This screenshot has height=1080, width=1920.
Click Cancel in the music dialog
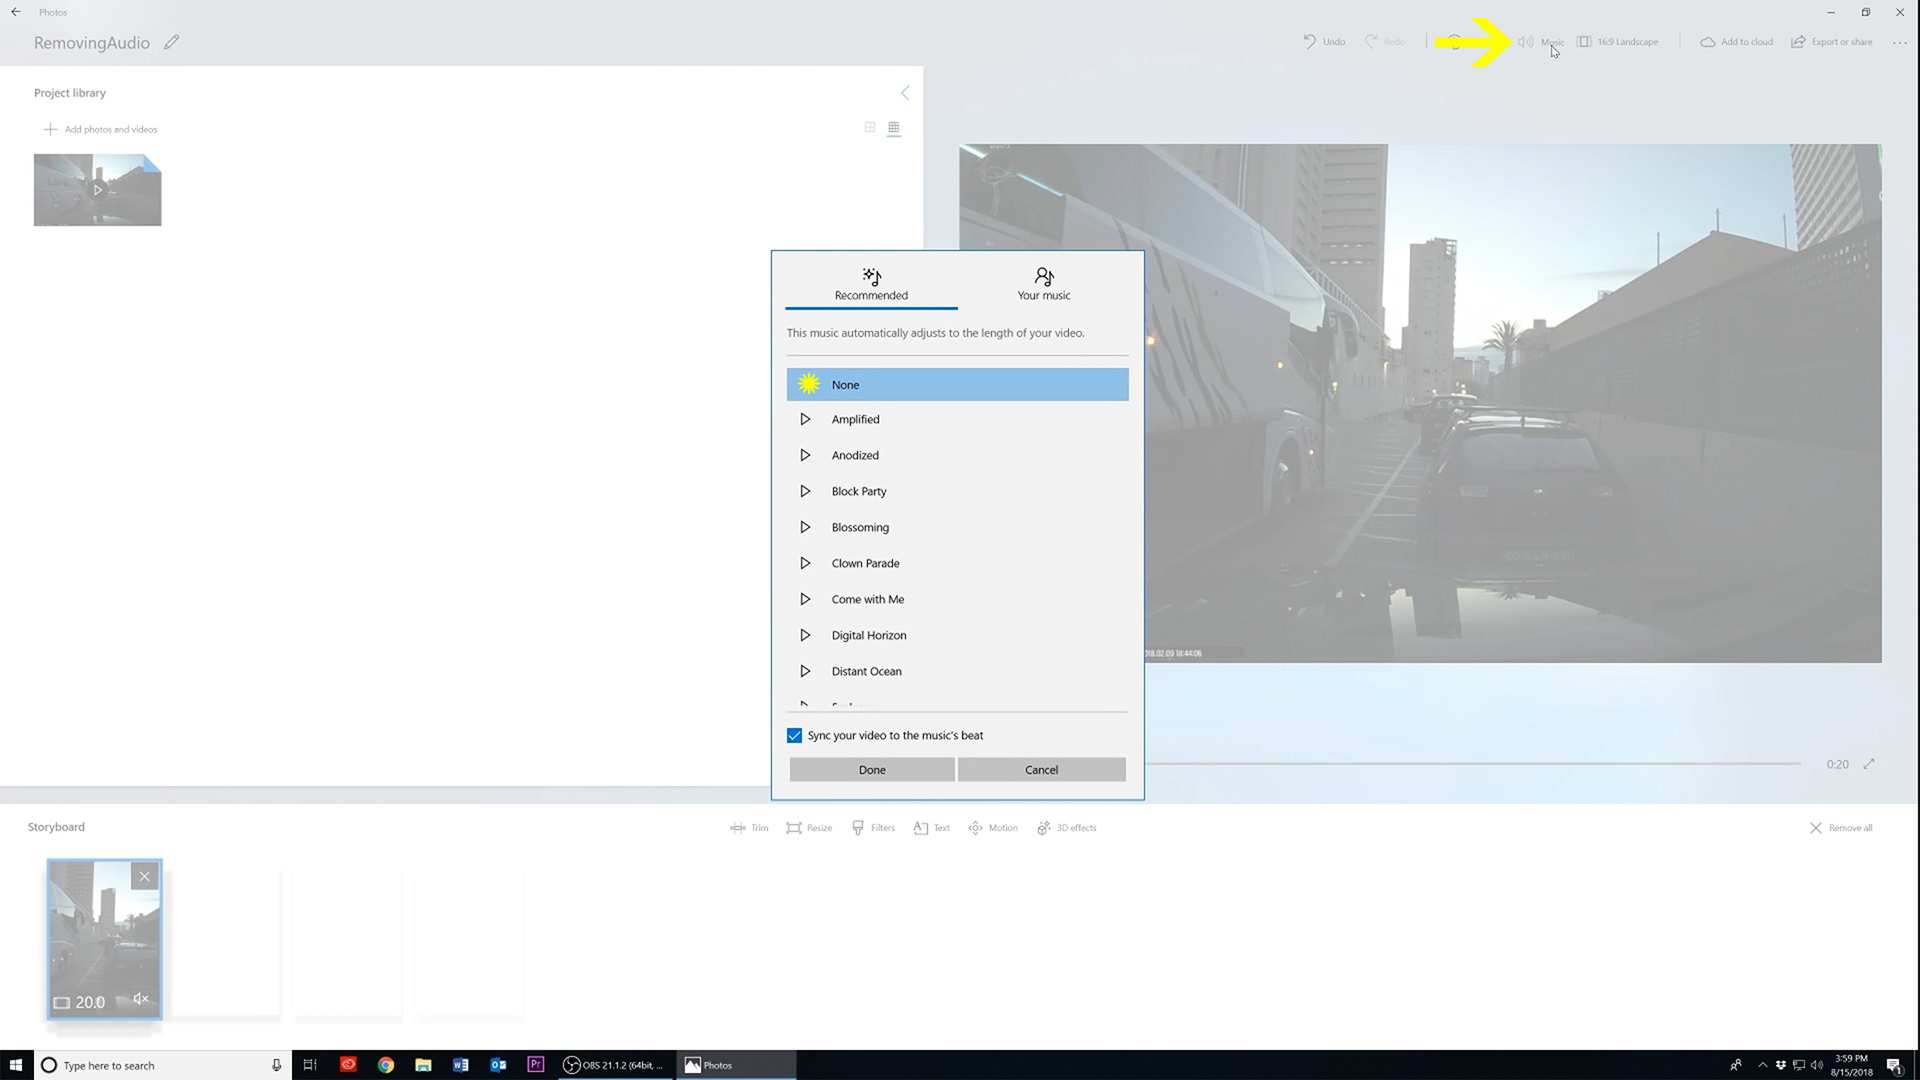point(1041,769)
